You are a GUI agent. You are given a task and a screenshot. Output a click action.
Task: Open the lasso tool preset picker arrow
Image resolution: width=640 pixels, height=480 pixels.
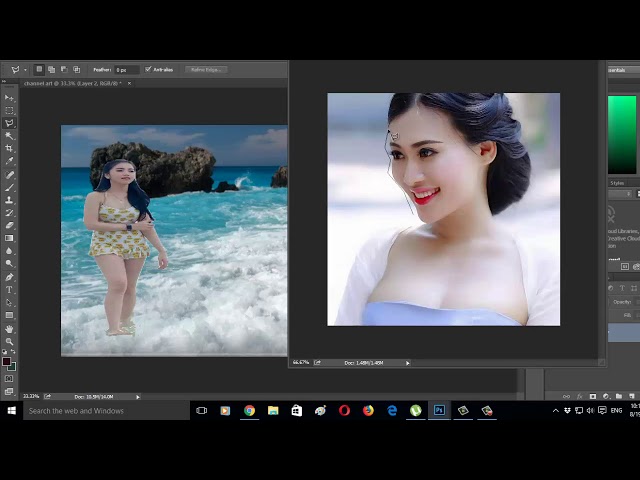pyautogui.click(x=25, y=70)
